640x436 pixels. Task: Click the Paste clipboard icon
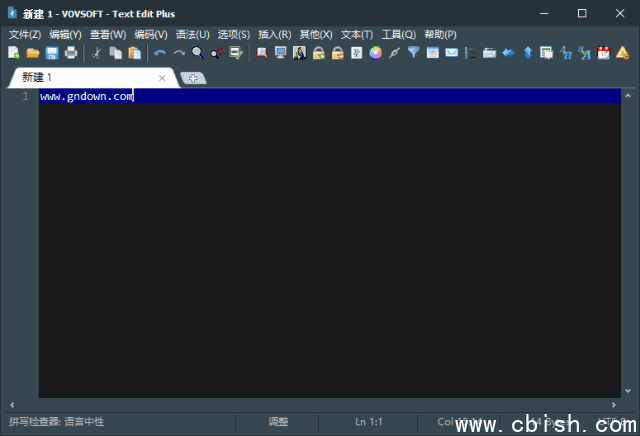tap(135, 53)
